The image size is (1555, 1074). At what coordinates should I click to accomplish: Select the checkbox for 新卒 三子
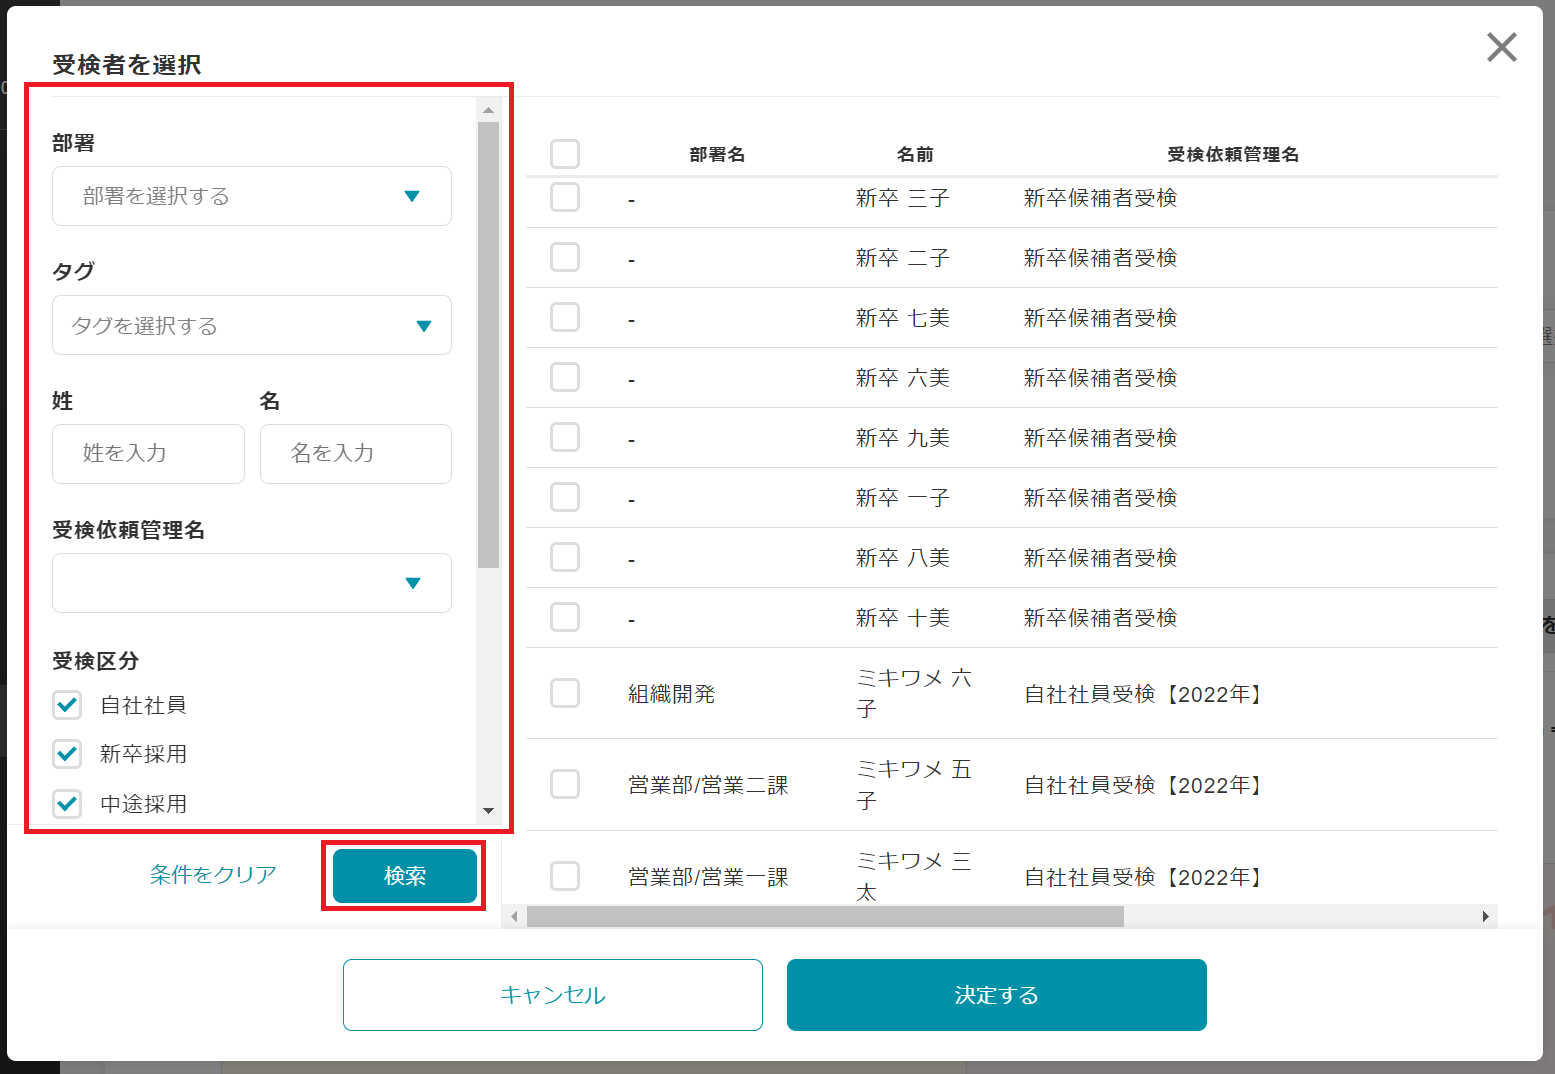pos(565,197)
